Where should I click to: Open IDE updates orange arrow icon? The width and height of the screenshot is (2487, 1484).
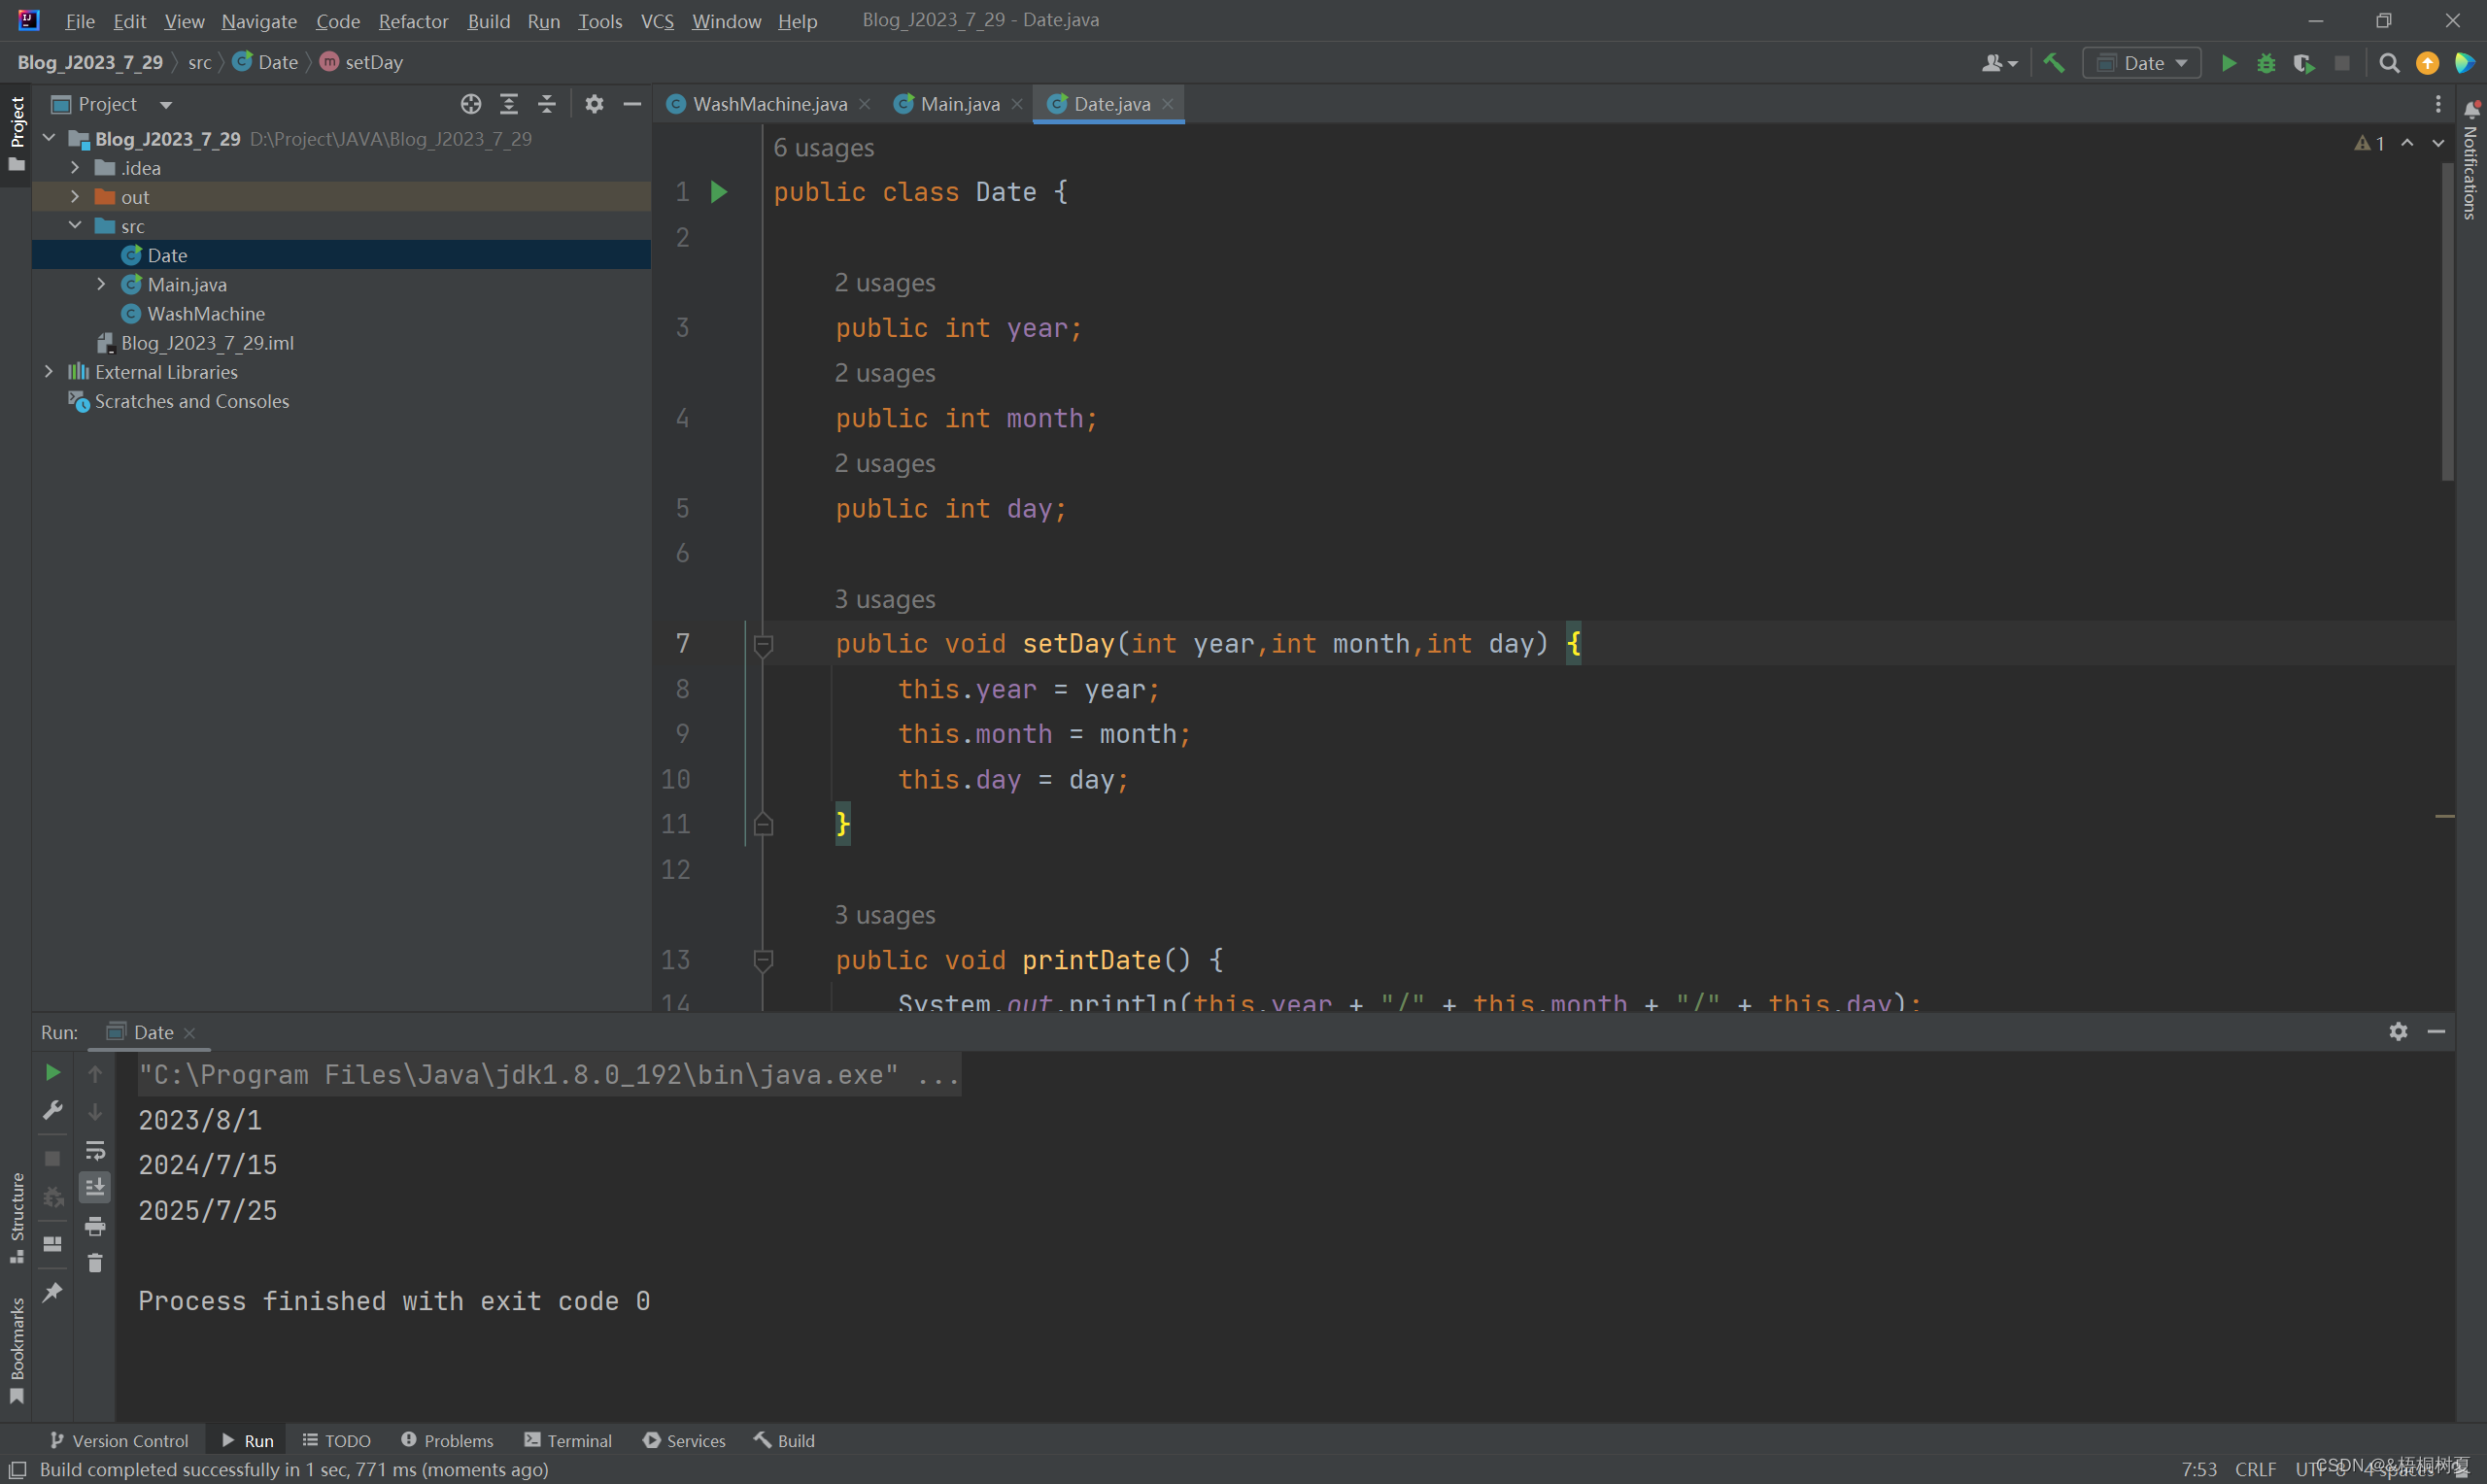pos(2427,63)
